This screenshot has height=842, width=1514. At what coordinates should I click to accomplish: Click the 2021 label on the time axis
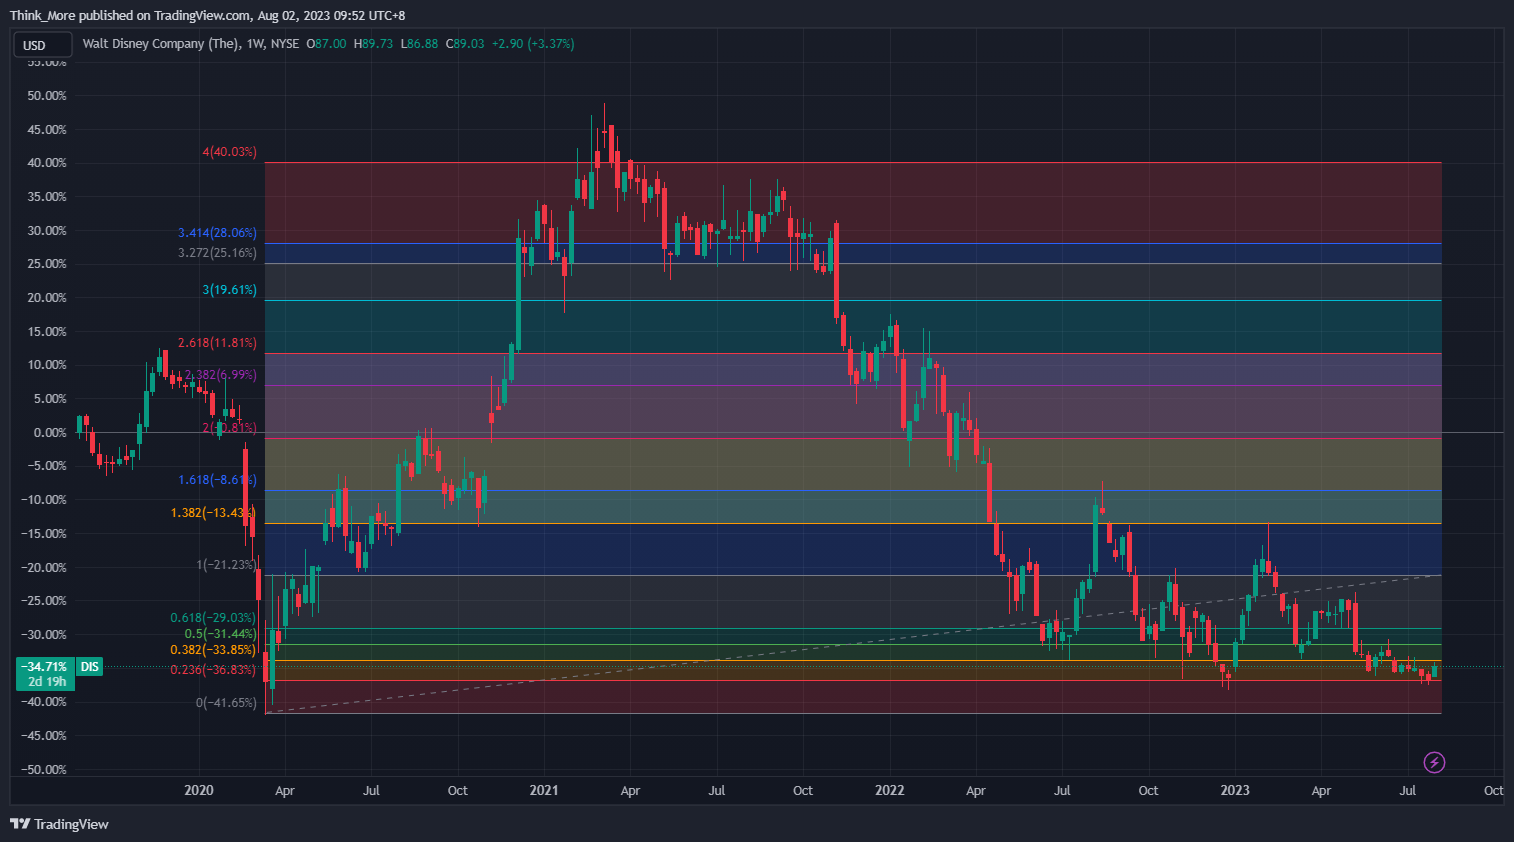pyautogui.click(x=544, y=791)
